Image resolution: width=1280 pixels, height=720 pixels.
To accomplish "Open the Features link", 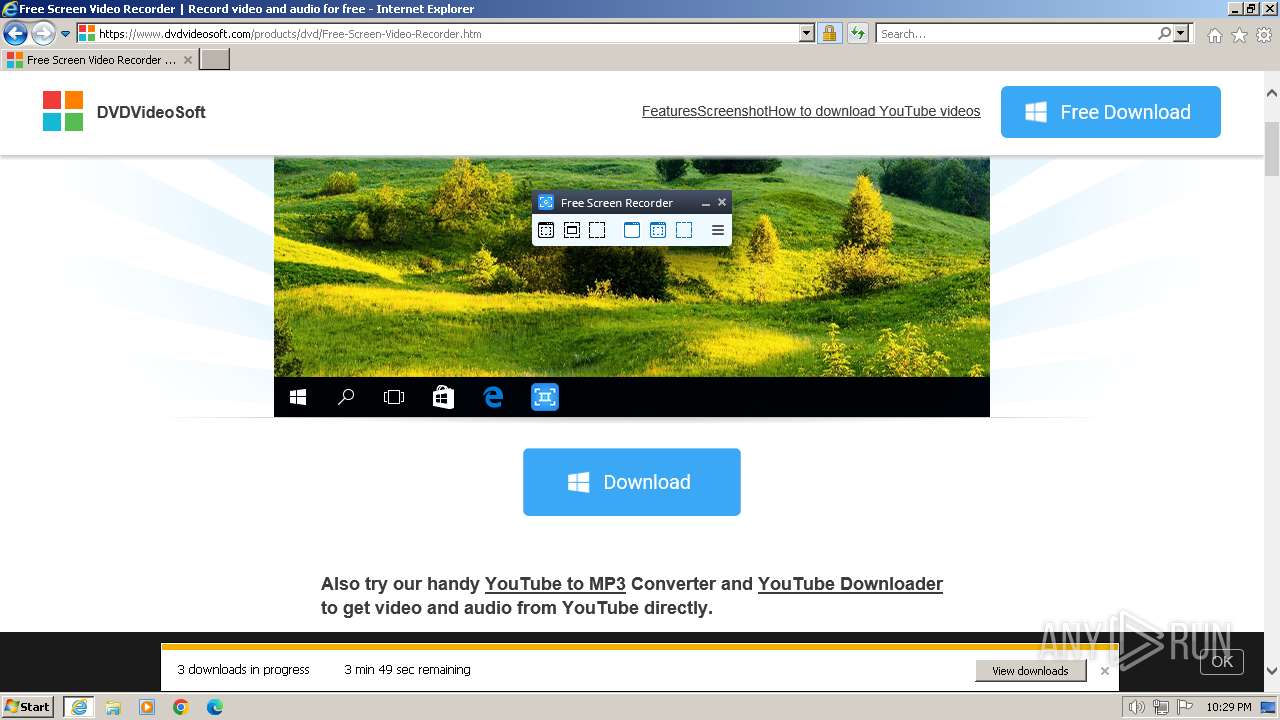I will pyautogui.click(x=669, y=111).
